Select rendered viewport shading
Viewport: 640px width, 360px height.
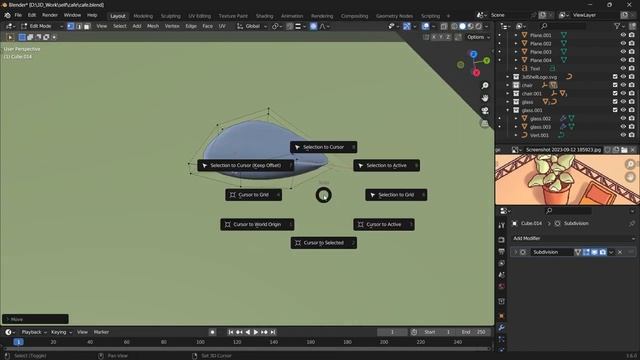point(479,26)
